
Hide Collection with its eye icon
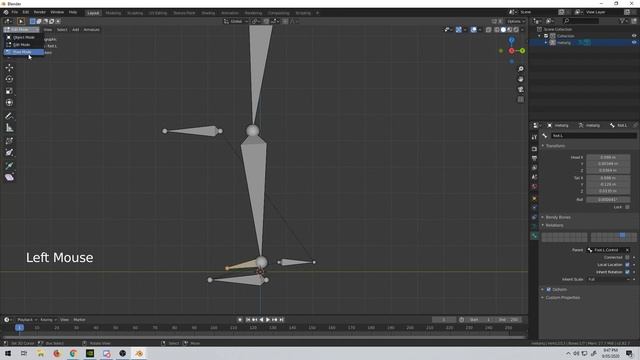point(634,36)
